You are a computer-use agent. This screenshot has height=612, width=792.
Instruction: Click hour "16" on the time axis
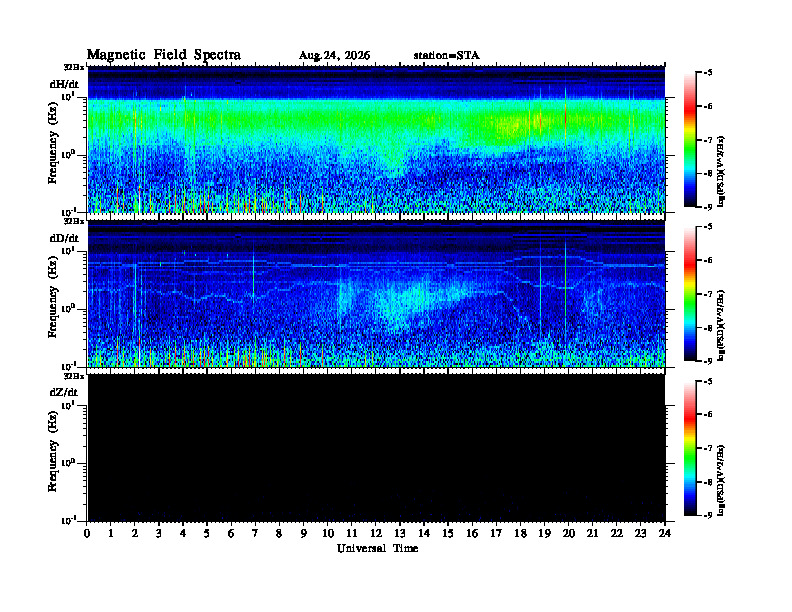pos(472,533)
